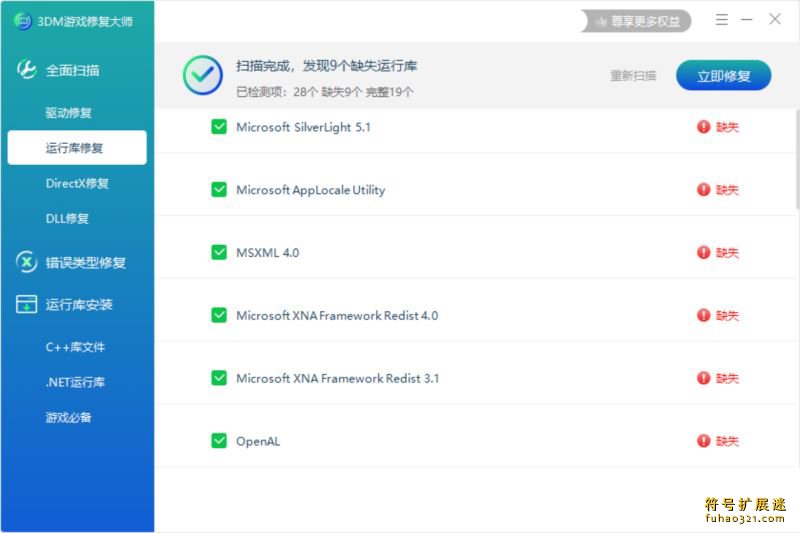Click the vertical scrollbar thumb
Viewport: 800px width, 533px height.
(x=797, y=159)
